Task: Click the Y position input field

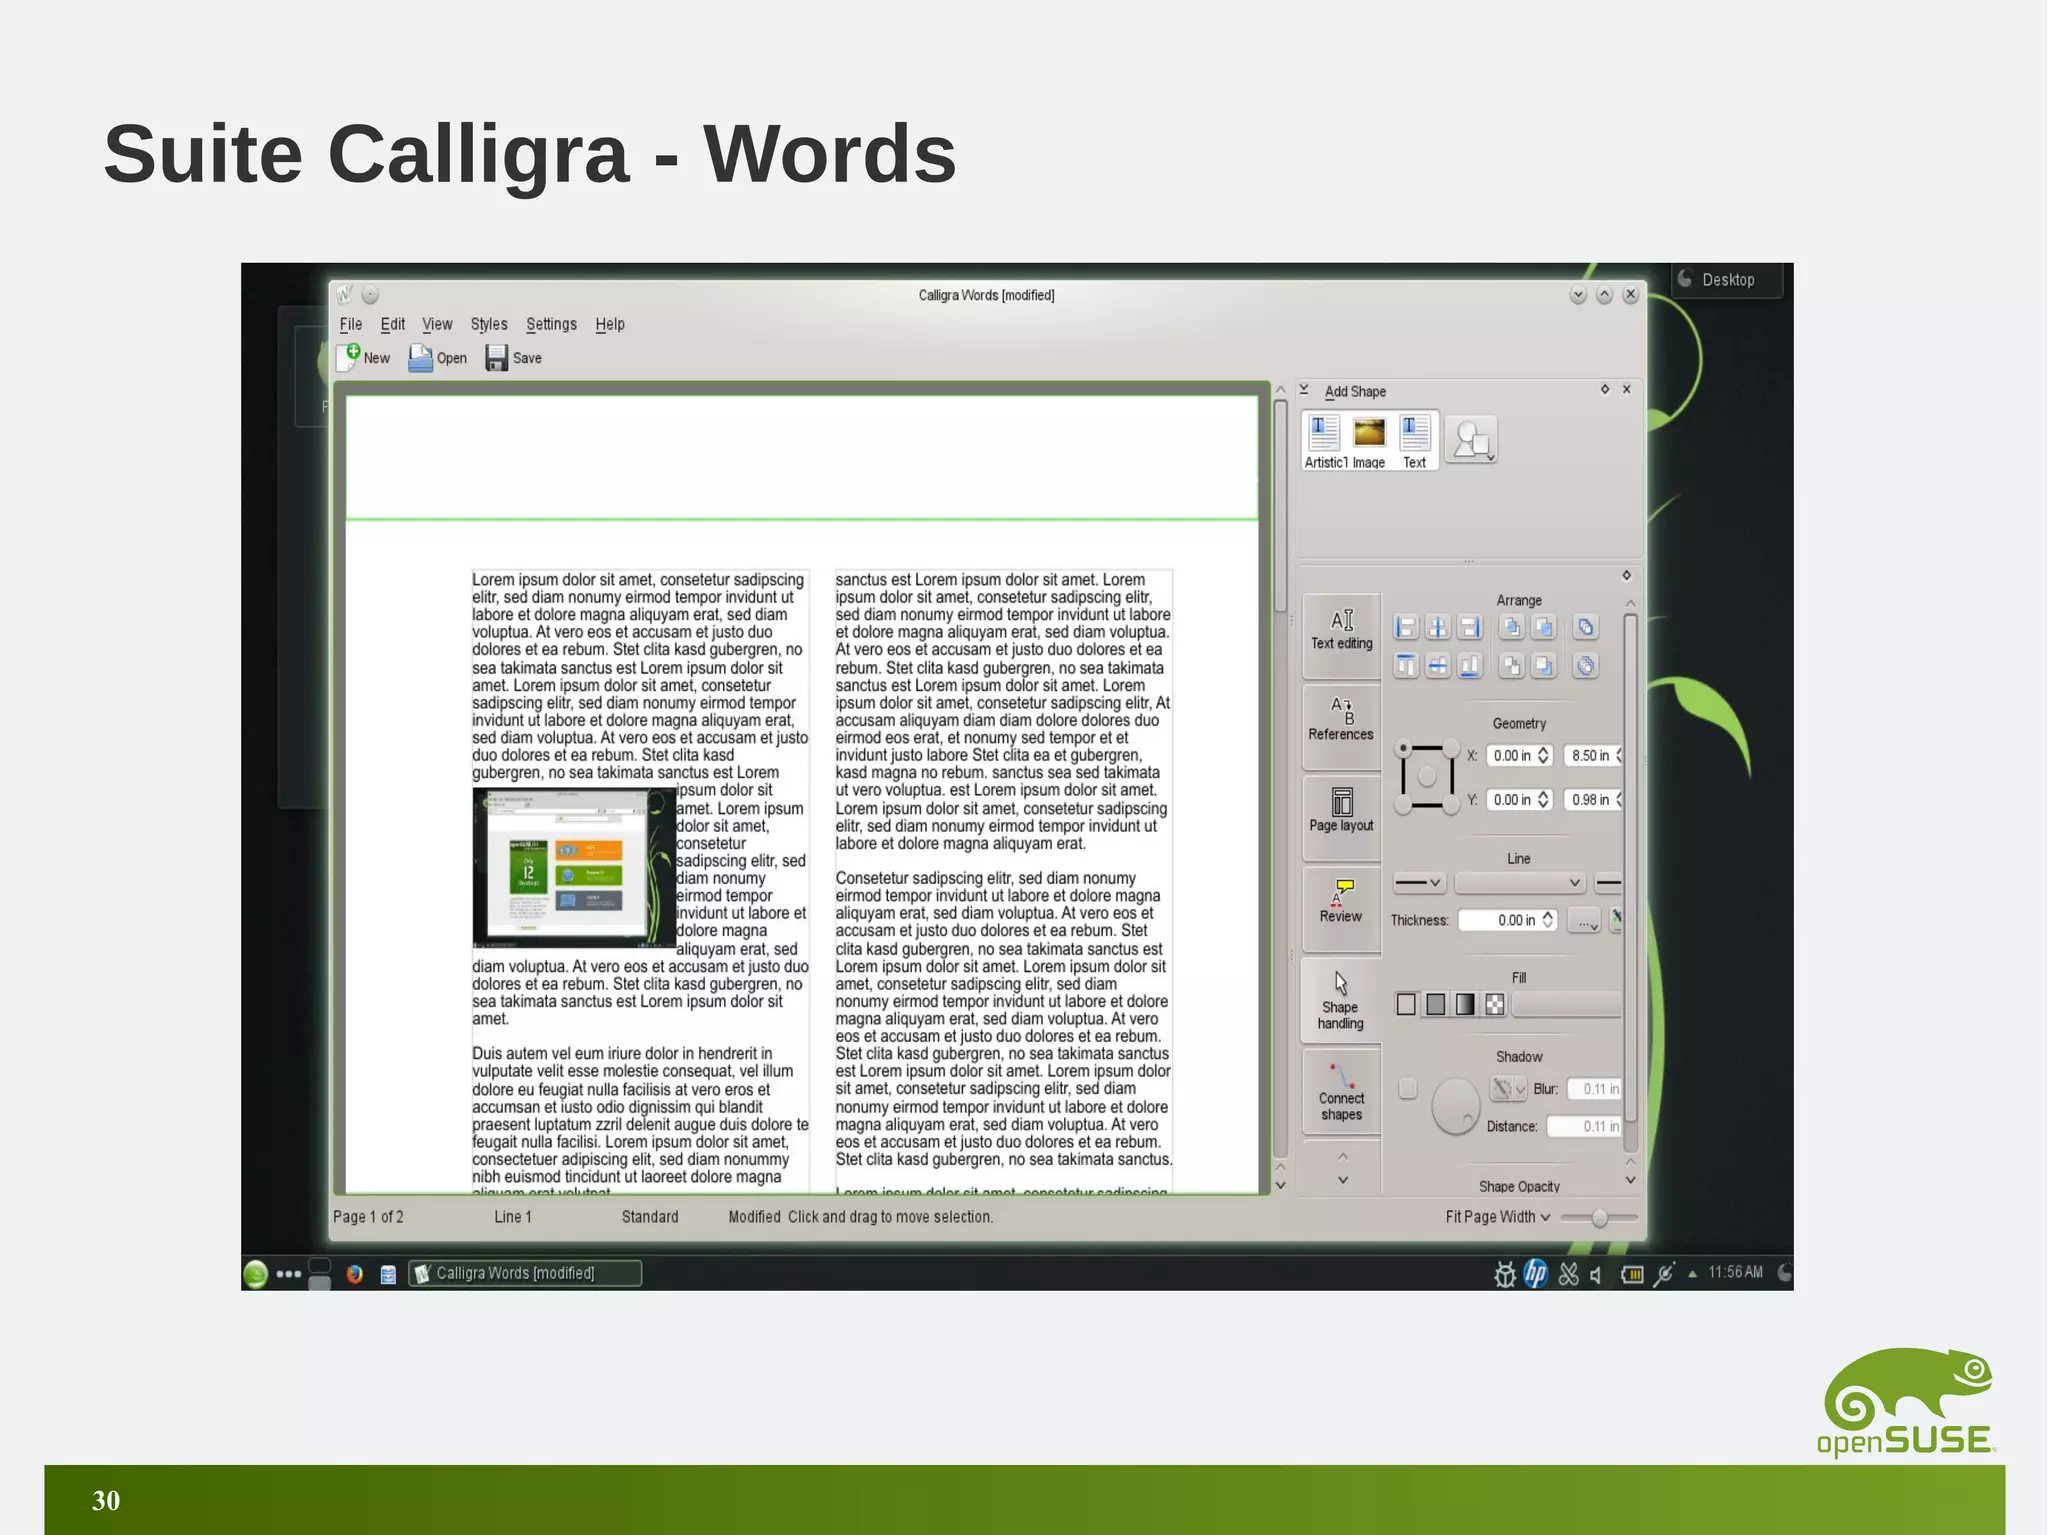Action: click(1520, 800)
